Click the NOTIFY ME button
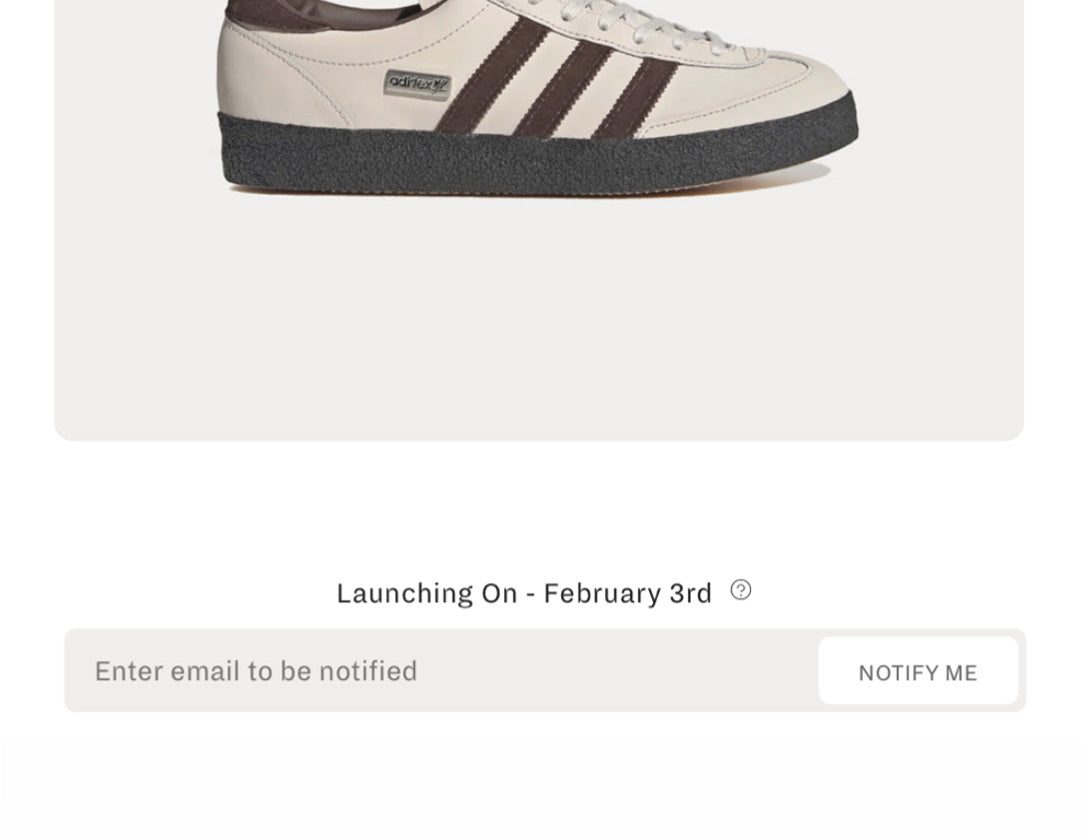 tap(918, 671)
